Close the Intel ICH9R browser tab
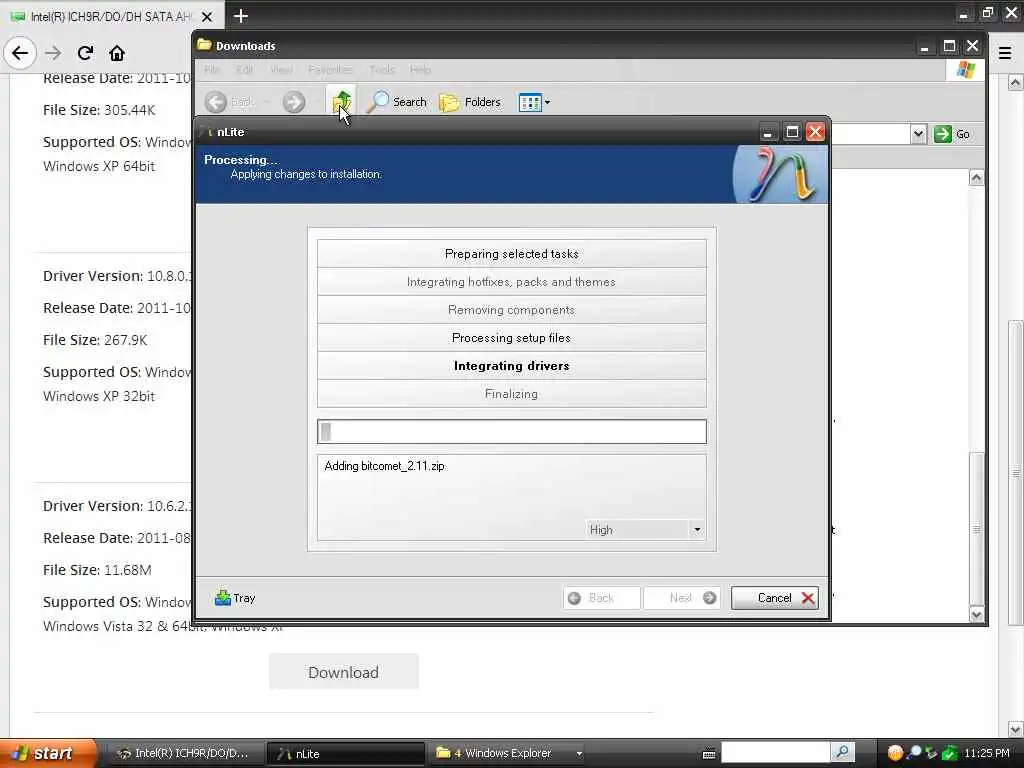Viewport: 1024px width, 768px height. pyautogui.click(x=206, y=16)
